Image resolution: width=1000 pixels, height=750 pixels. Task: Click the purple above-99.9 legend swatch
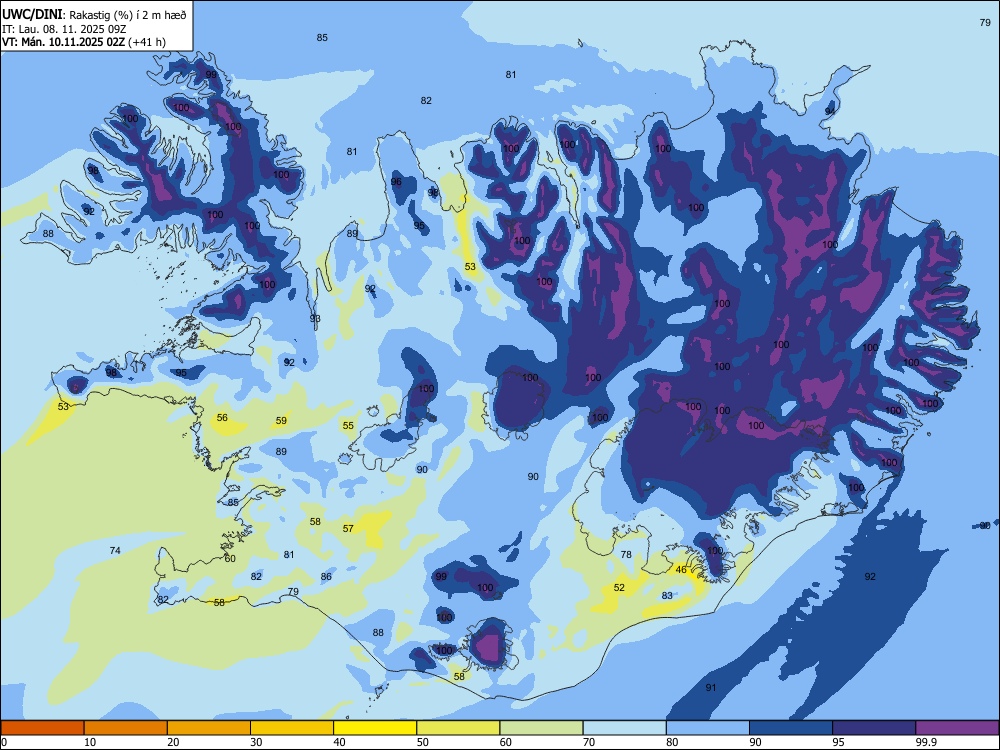click(x=957, y=728)
